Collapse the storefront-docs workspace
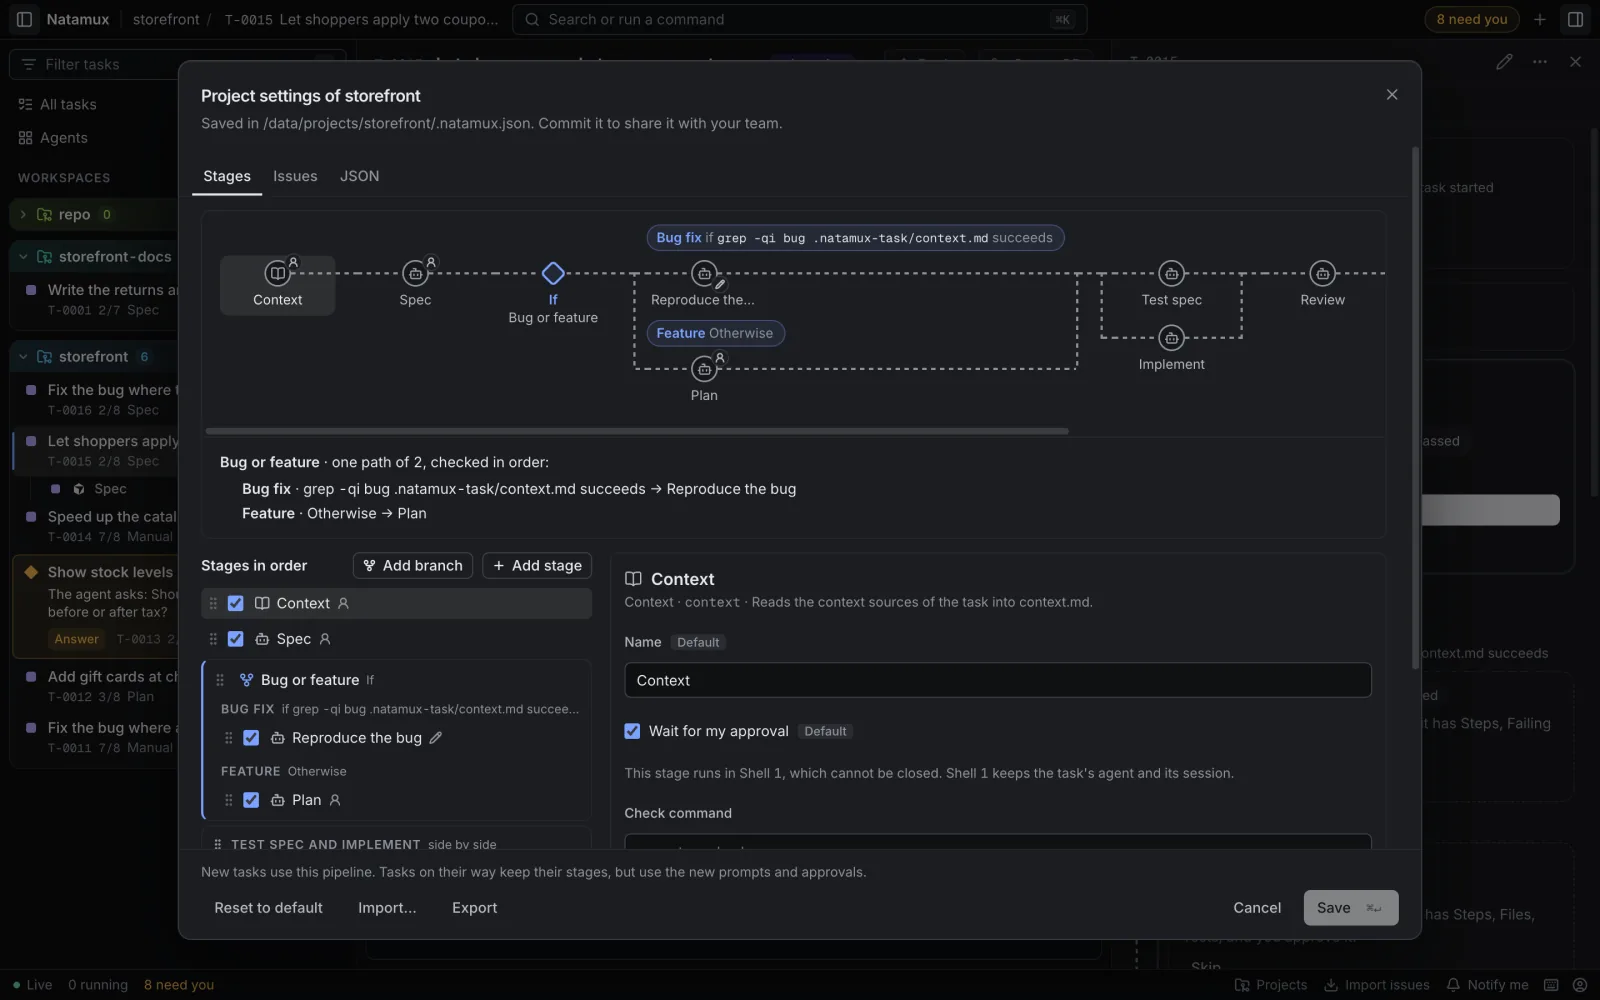 (x=23, y=257)
